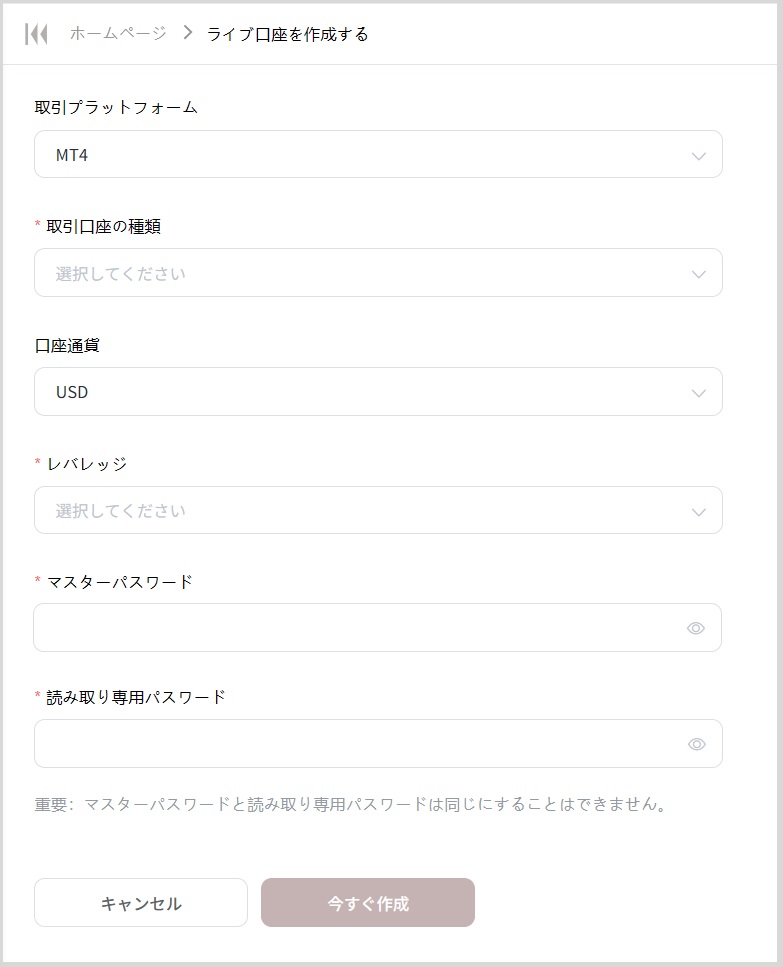This screenshot has height=967, width=783.
Task: Click the ライブ口座を作成する breadcrumb item
Action: point(288,34)
